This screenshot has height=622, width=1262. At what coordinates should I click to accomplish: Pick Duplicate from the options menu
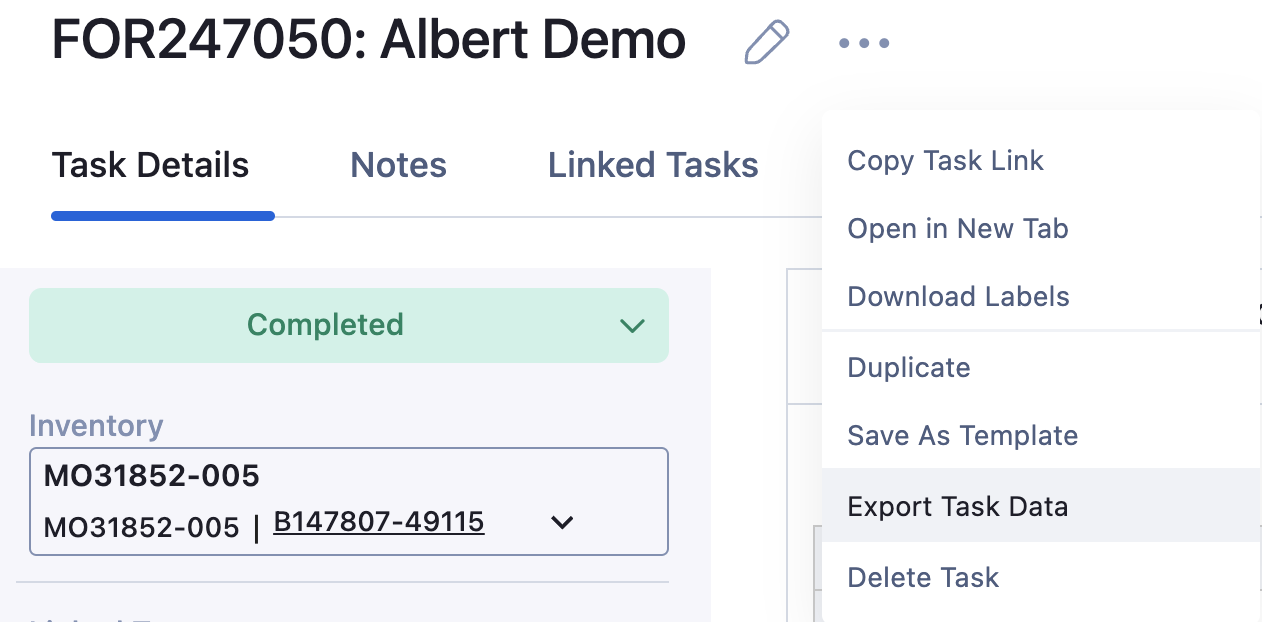click(x=908, y=368)
